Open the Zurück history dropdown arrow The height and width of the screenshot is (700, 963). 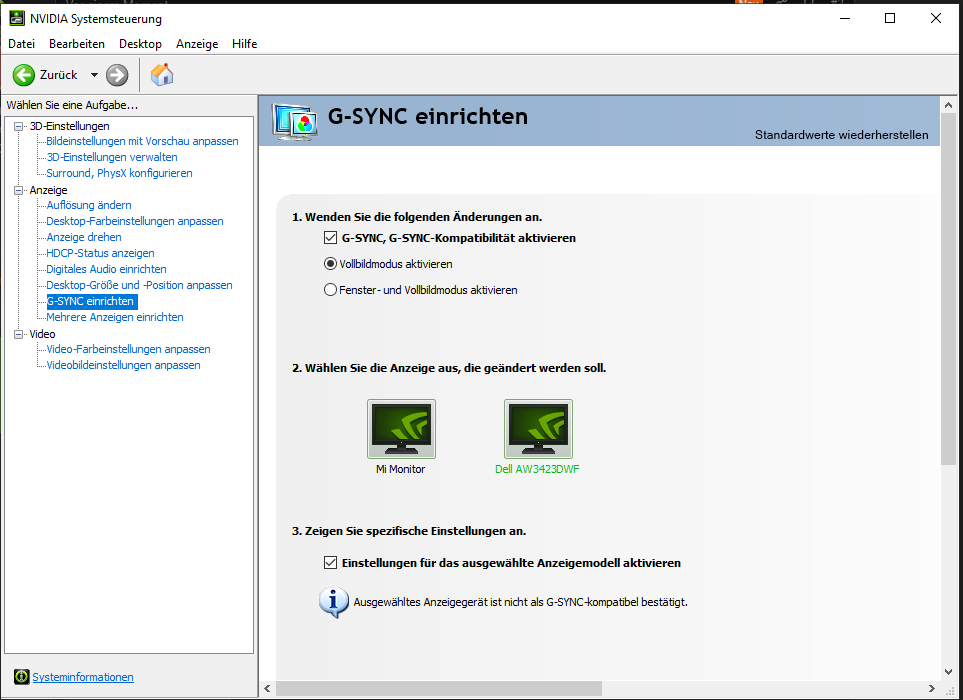94,75
